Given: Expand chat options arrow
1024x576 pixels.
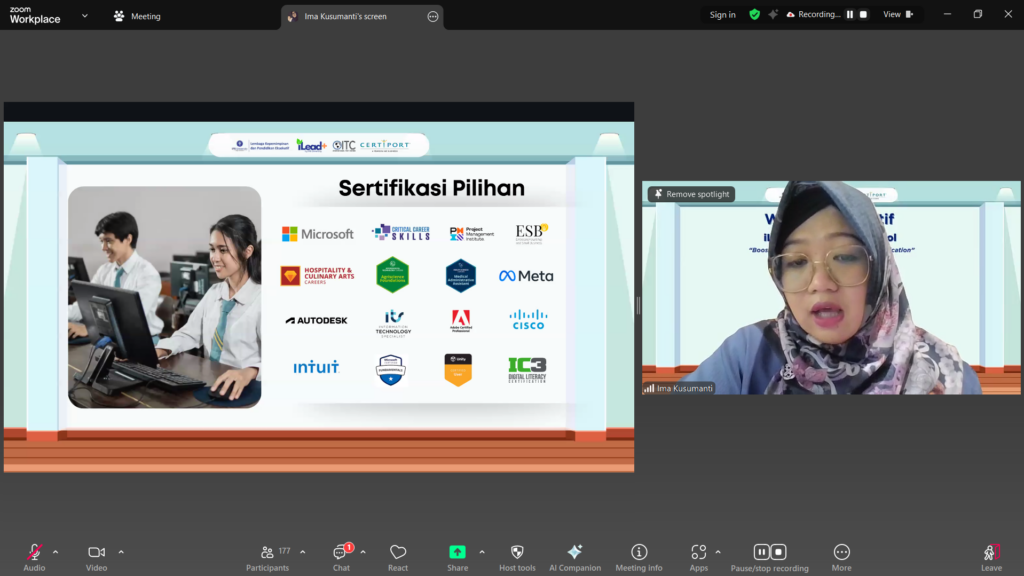Looking at the screenshot, I should point(362,552).
